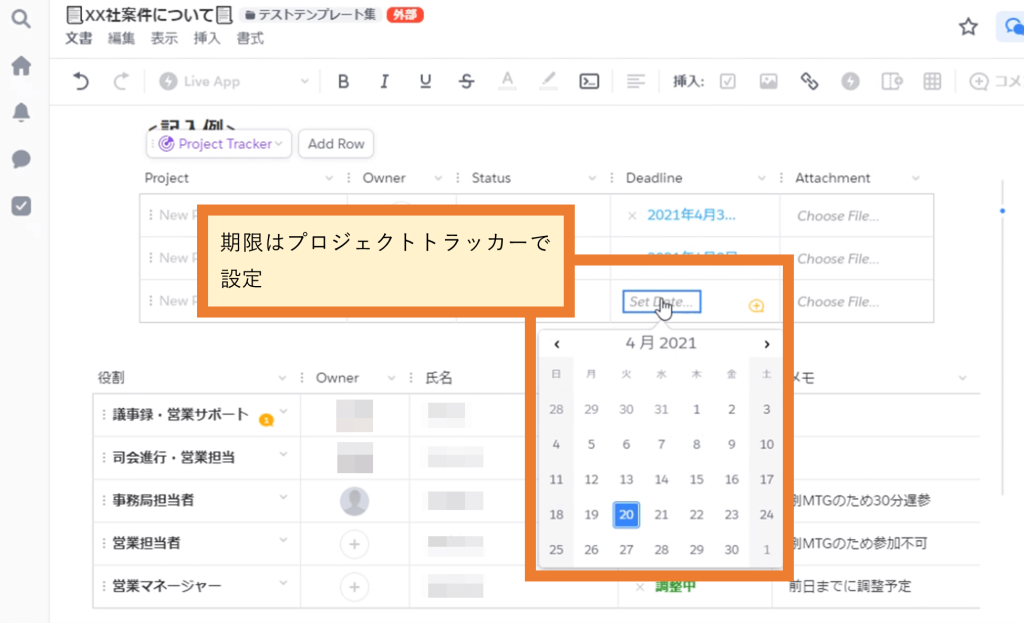This screenshot has width=1024, height=623.
Task: Click the Set Date input field
Action: click(x=662, y=302)
